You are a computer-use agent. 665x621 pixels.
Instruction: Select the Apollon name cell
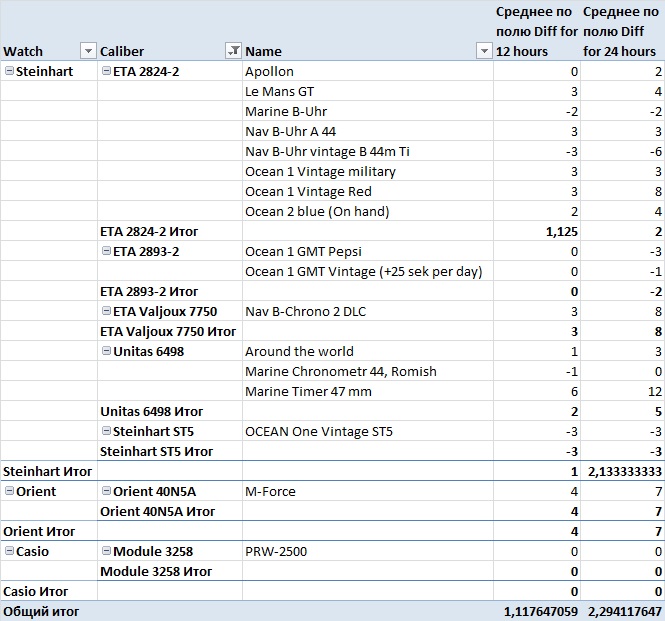[x=270, y=71]
